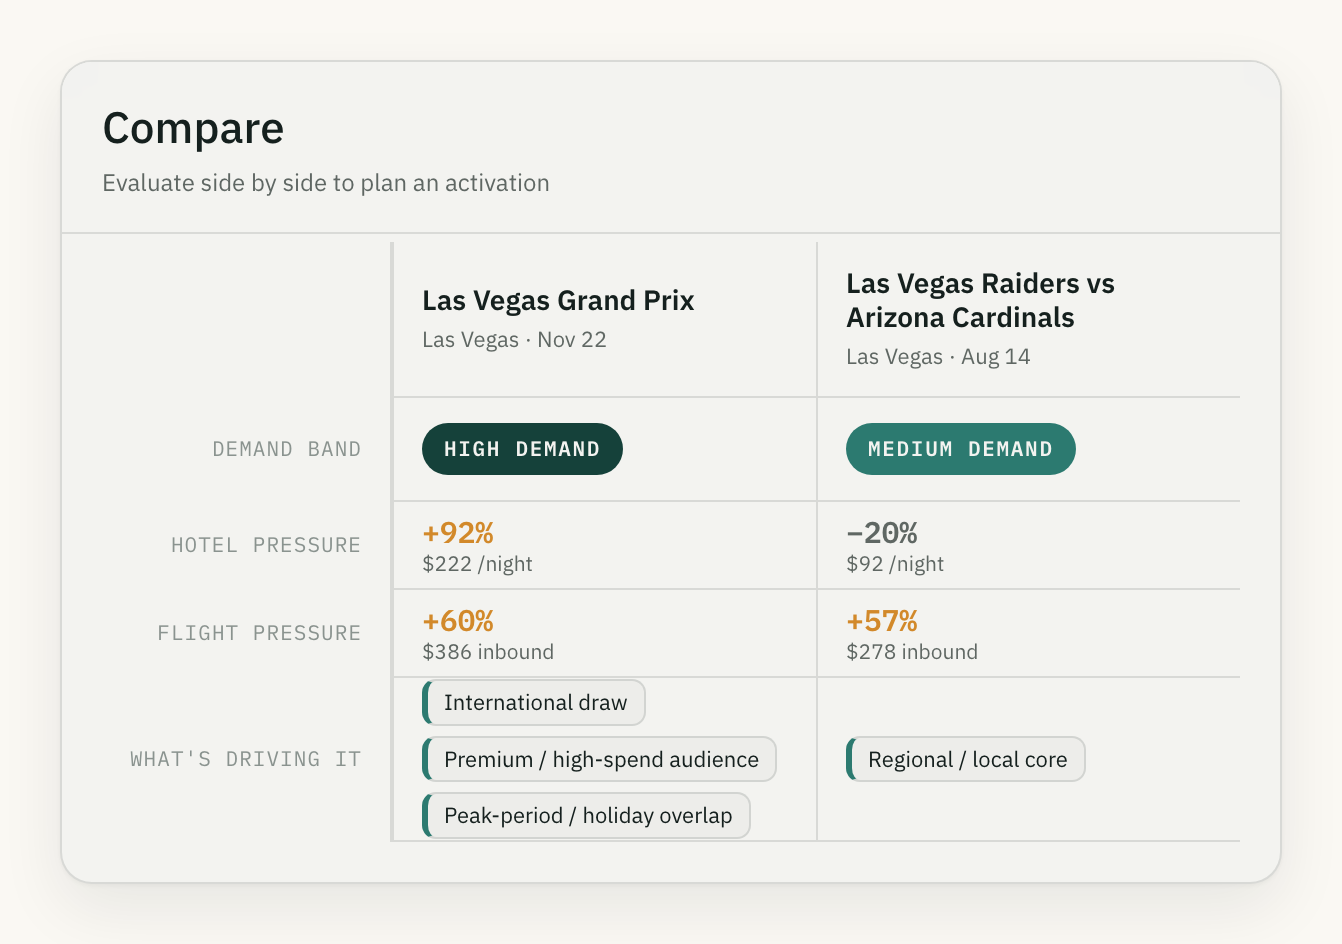Select the International draw tag
Viewport: 1342px width, 944px height.
pos(534,703)
